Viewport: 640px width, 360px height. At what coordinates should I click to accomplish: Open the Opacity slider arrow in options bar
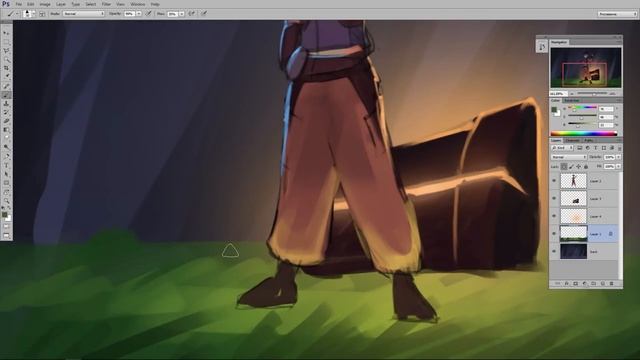tap(139, 13)
